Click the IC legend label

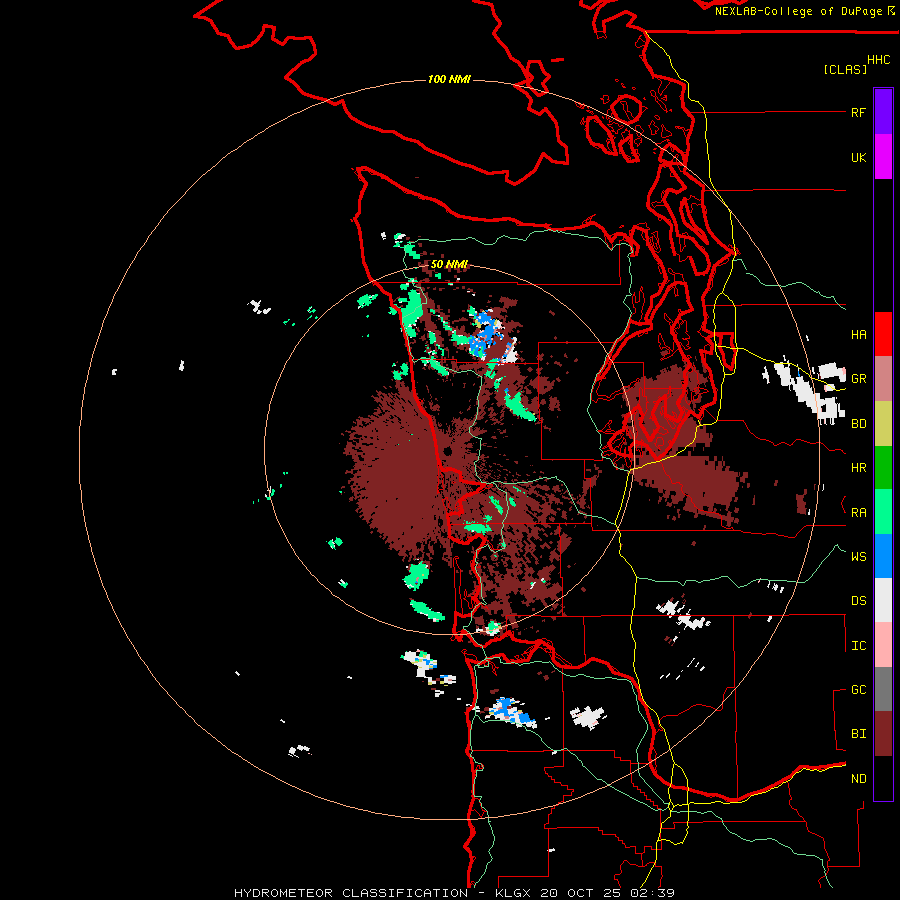point(858,646)
